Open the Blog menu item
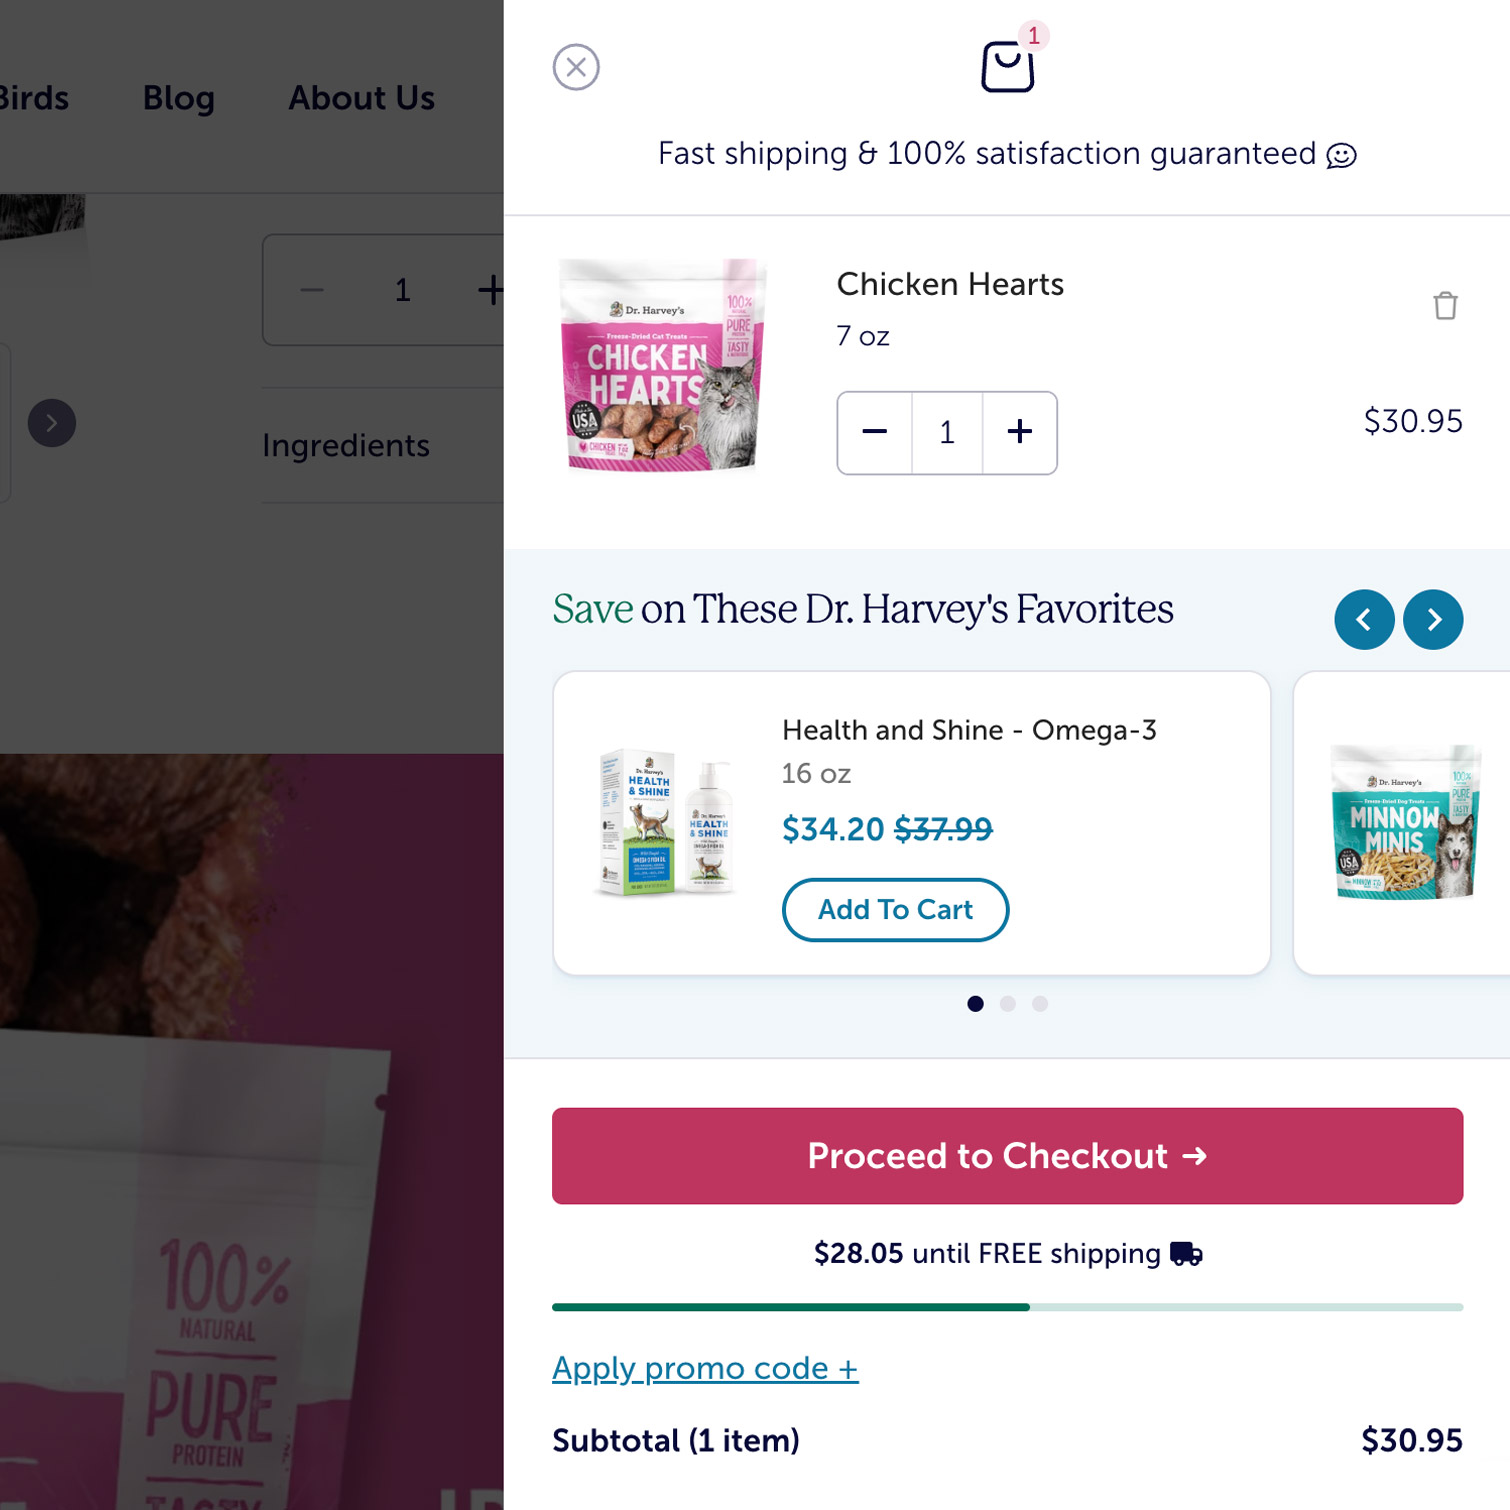Image resolution: width=1510 pixels, height=1510 pixels. 179,98
